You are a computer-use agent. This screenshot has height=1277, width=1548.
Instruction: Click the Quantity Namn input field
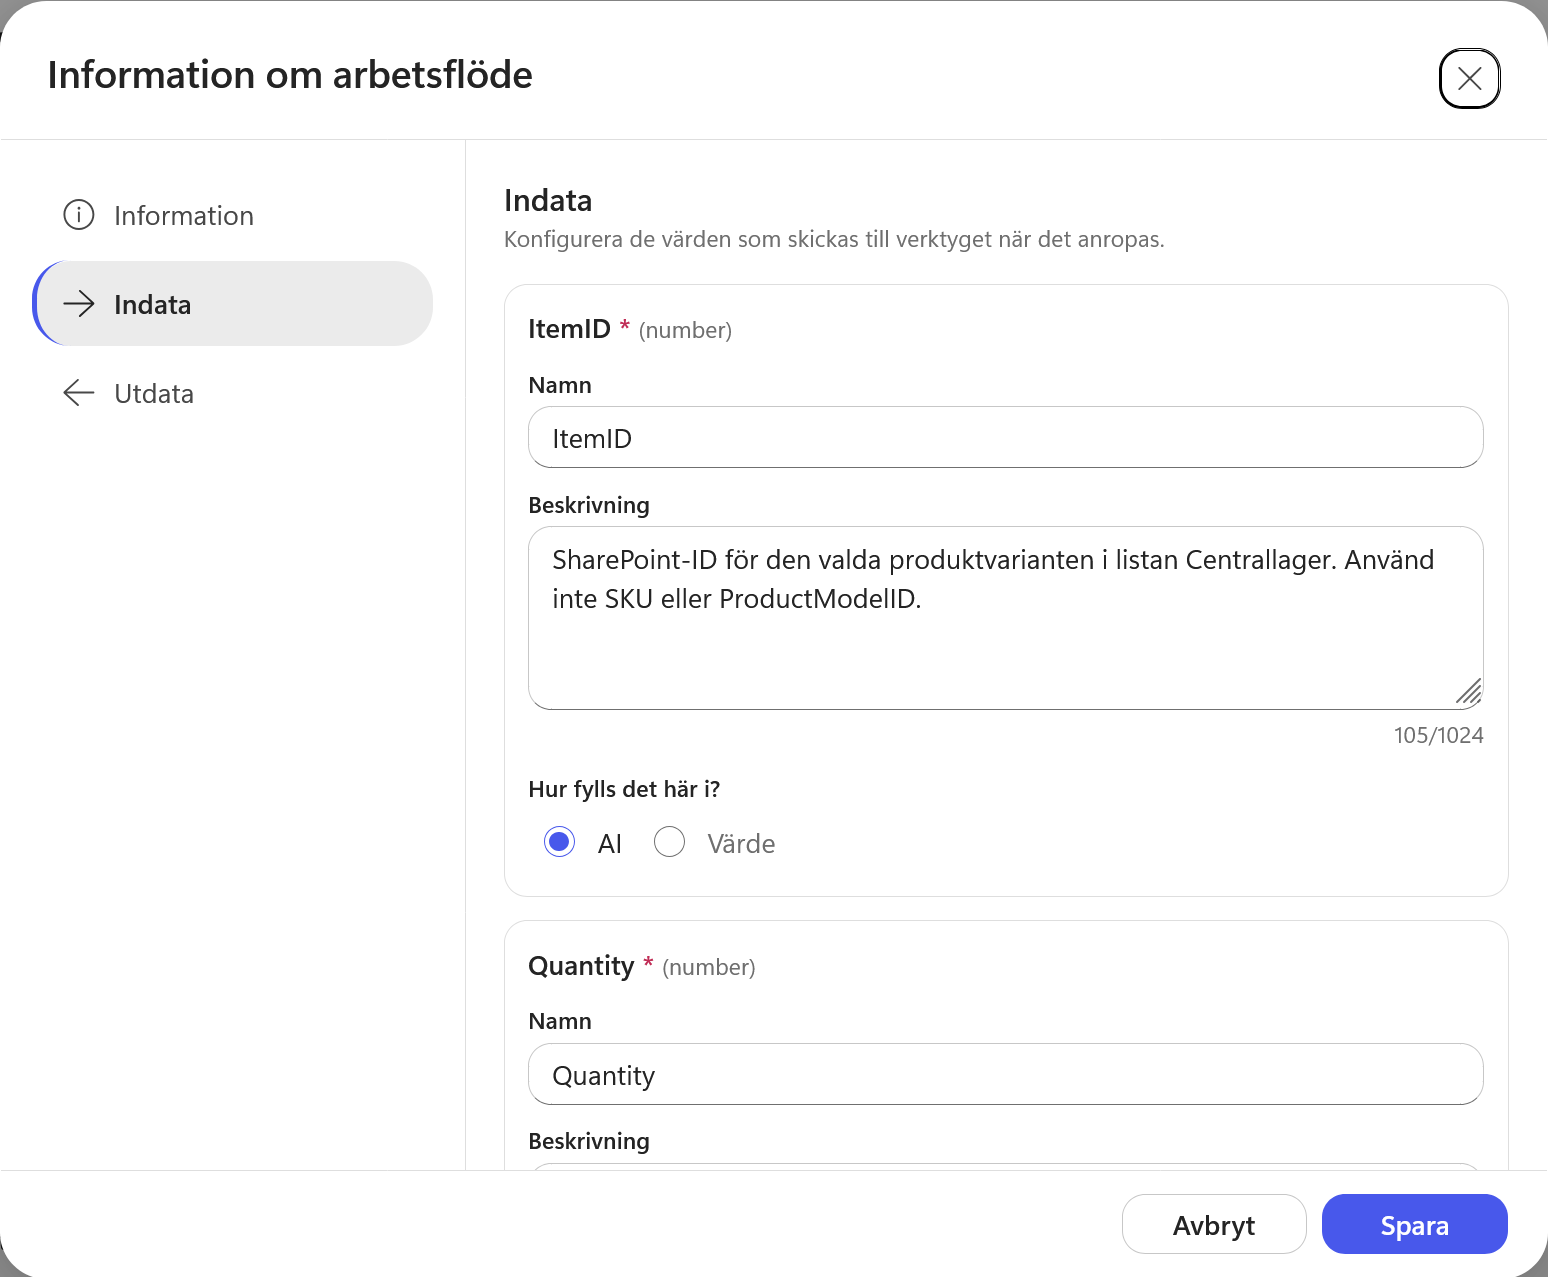[1005, 1074]
